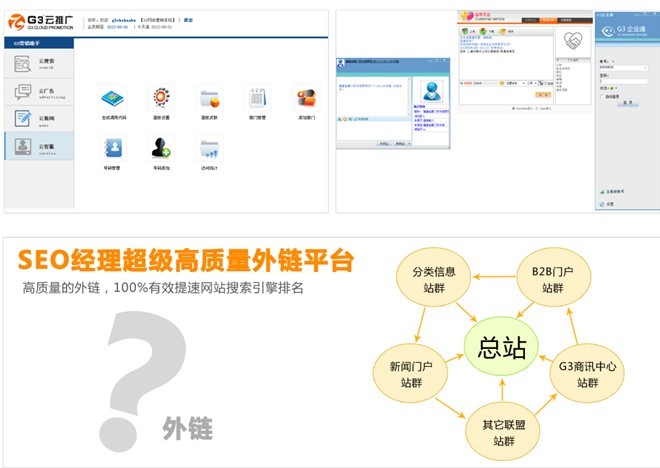Open the send options arrow in chat window
The image size is (660, 468).
click(409, 144)
